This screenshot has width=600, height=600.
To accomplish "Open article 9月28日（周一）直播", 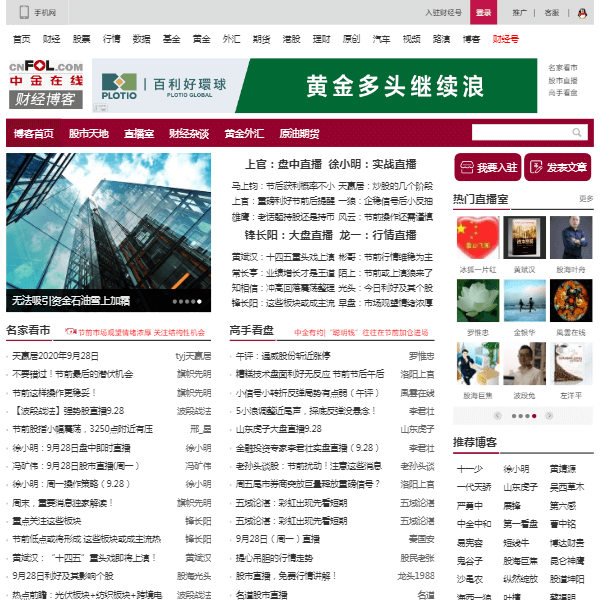I will coord(278,539).
